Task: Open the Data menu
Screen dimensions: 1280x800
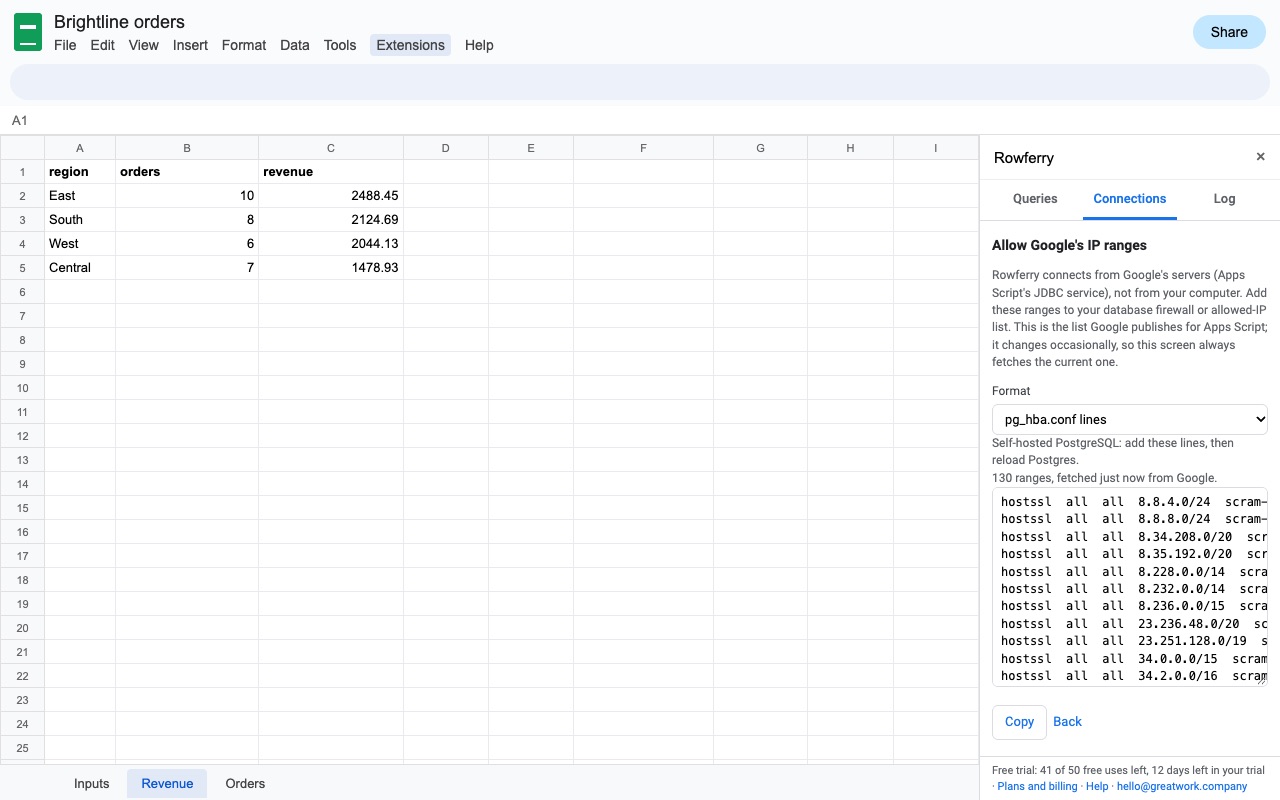Action: (294, 45)
